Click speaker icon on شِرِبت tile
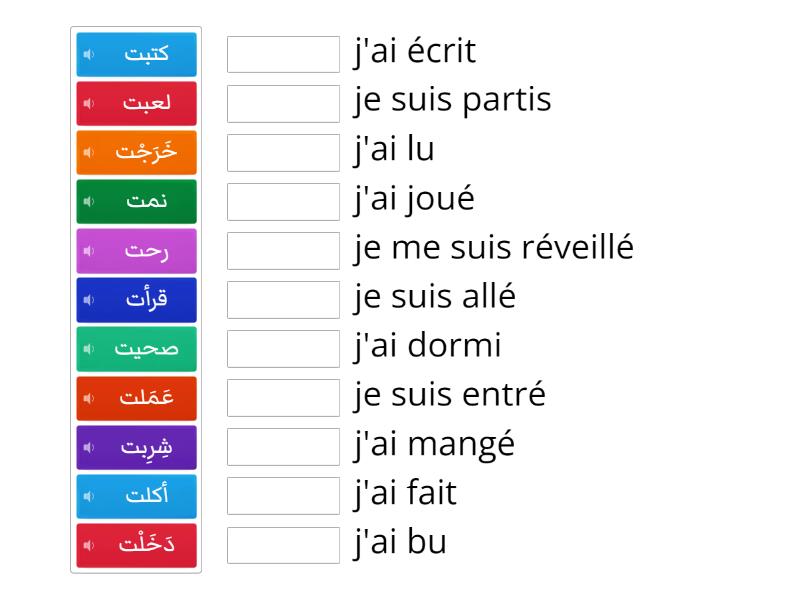Image resolution: width=800 pixels, height=600 pixels. click(x=89, y=446)
